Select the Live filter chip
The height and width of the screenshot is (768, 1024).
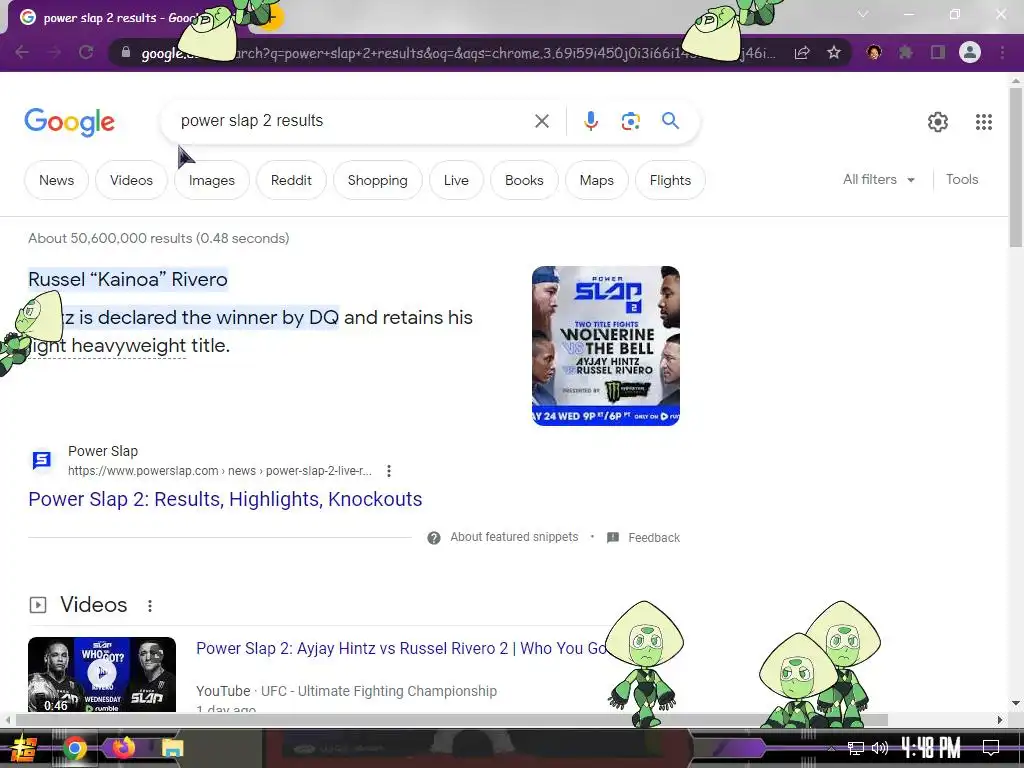pyautogui.click(x=456, y=180)
